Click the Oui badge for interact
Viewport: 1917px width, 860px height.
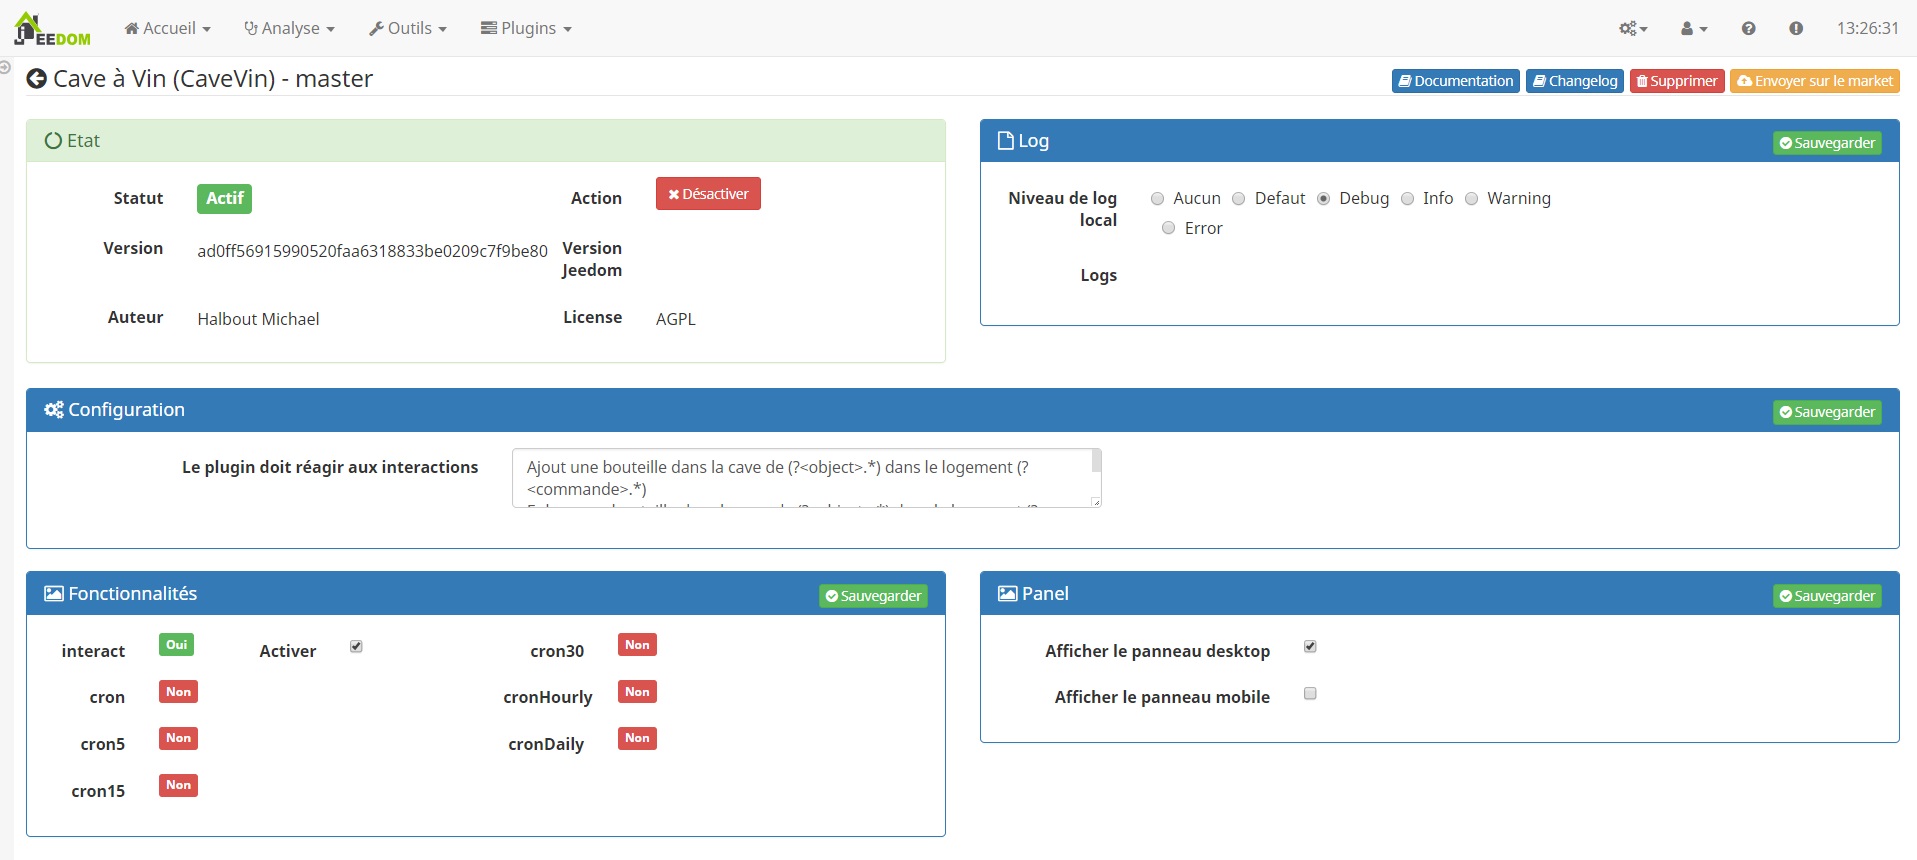176,645
